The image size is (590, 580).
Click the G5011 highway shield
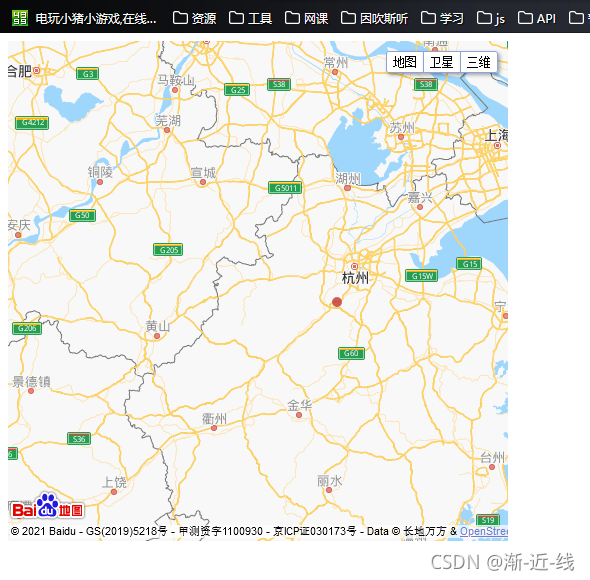point(285,187)
